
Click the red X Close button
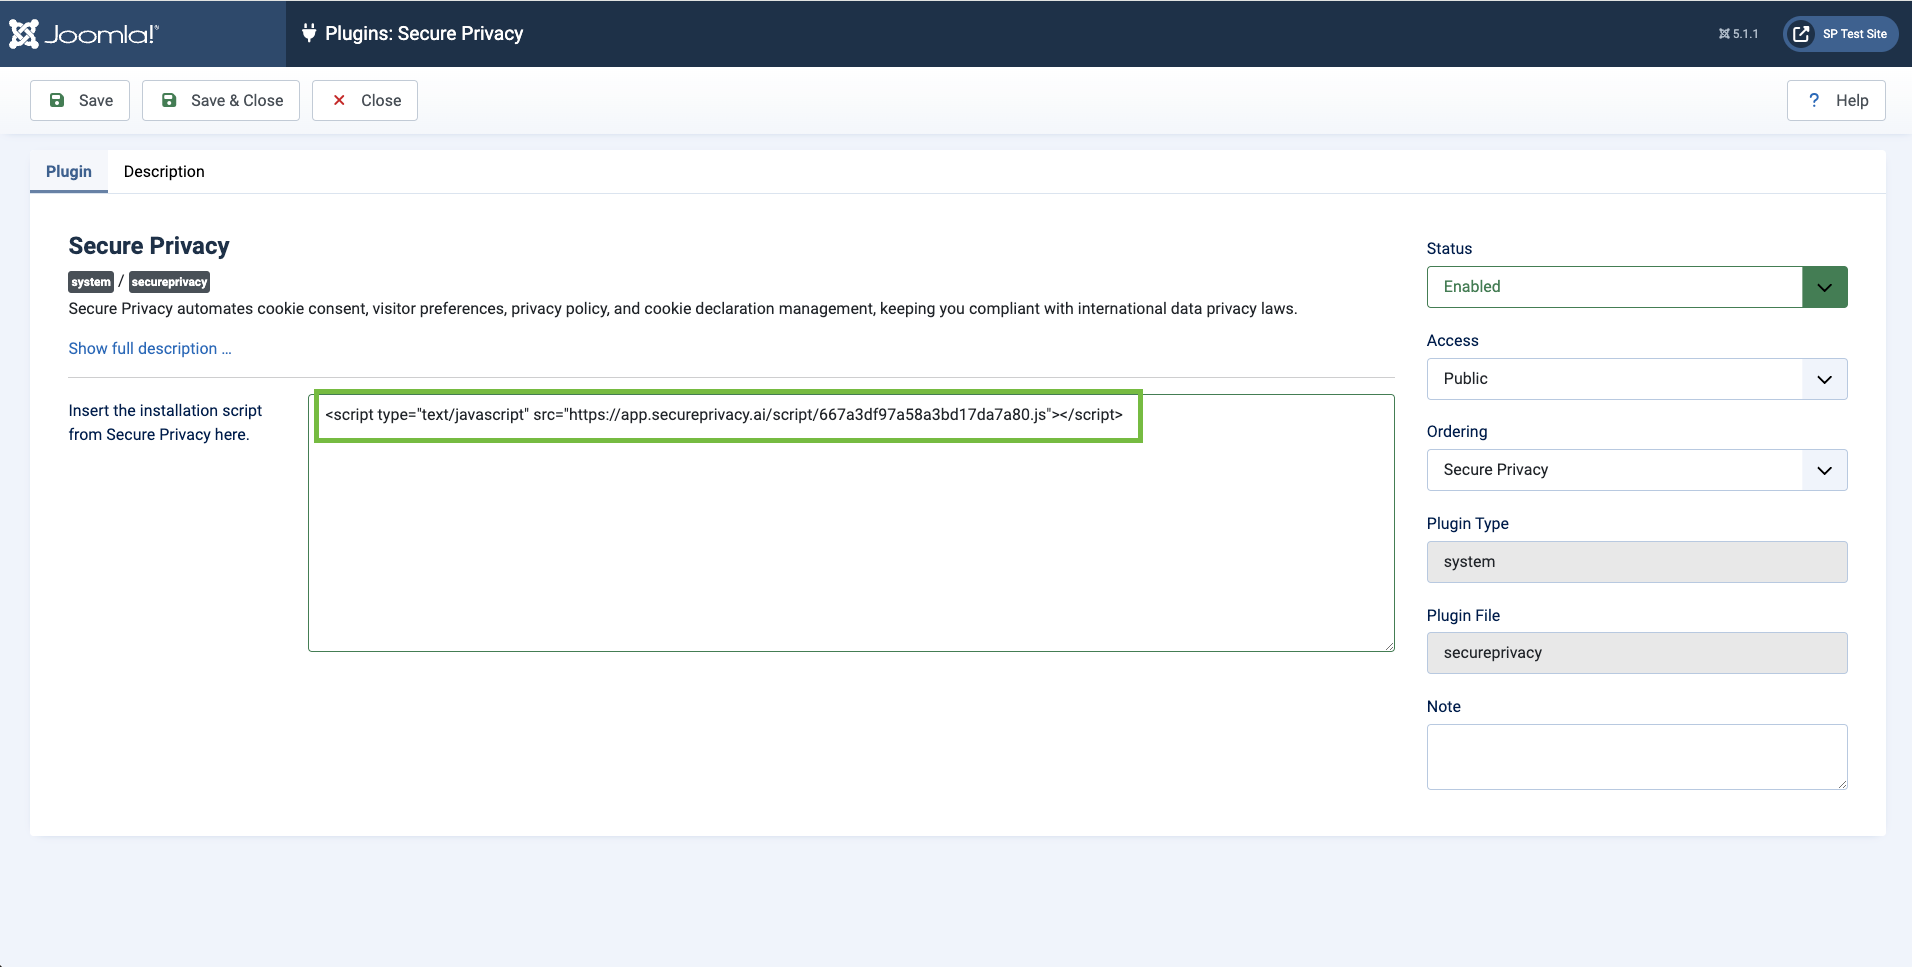(365, 100)
